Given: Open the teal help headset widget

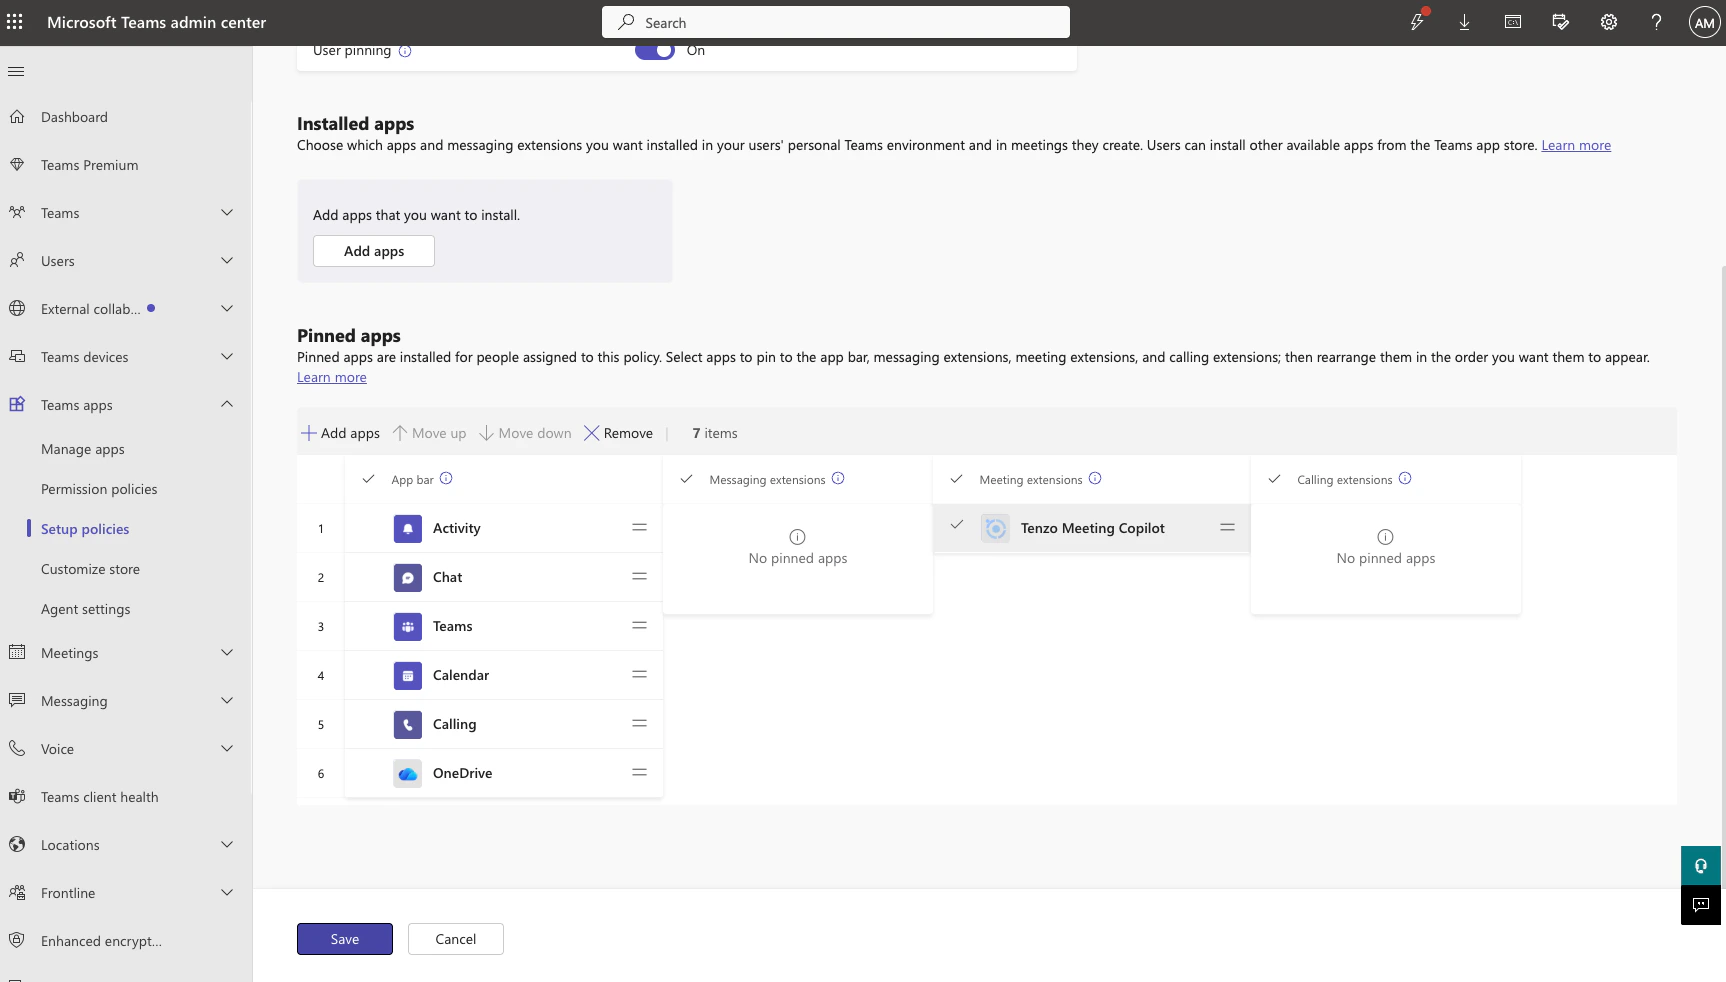Looking at the screenshot, I should coord(1701,866).
